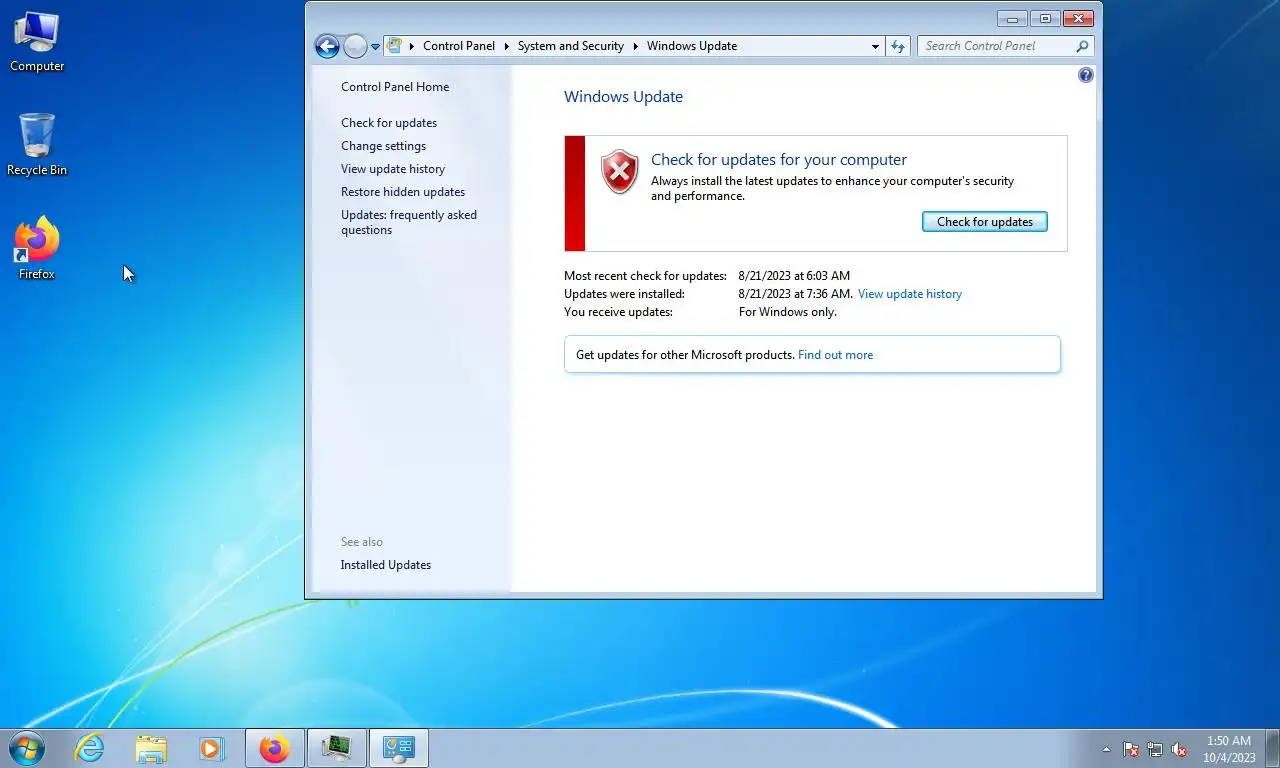This screenshot has width=1280, height=768.
Task: Select System and Security breadcrumb
Action: tap(570, 46)
